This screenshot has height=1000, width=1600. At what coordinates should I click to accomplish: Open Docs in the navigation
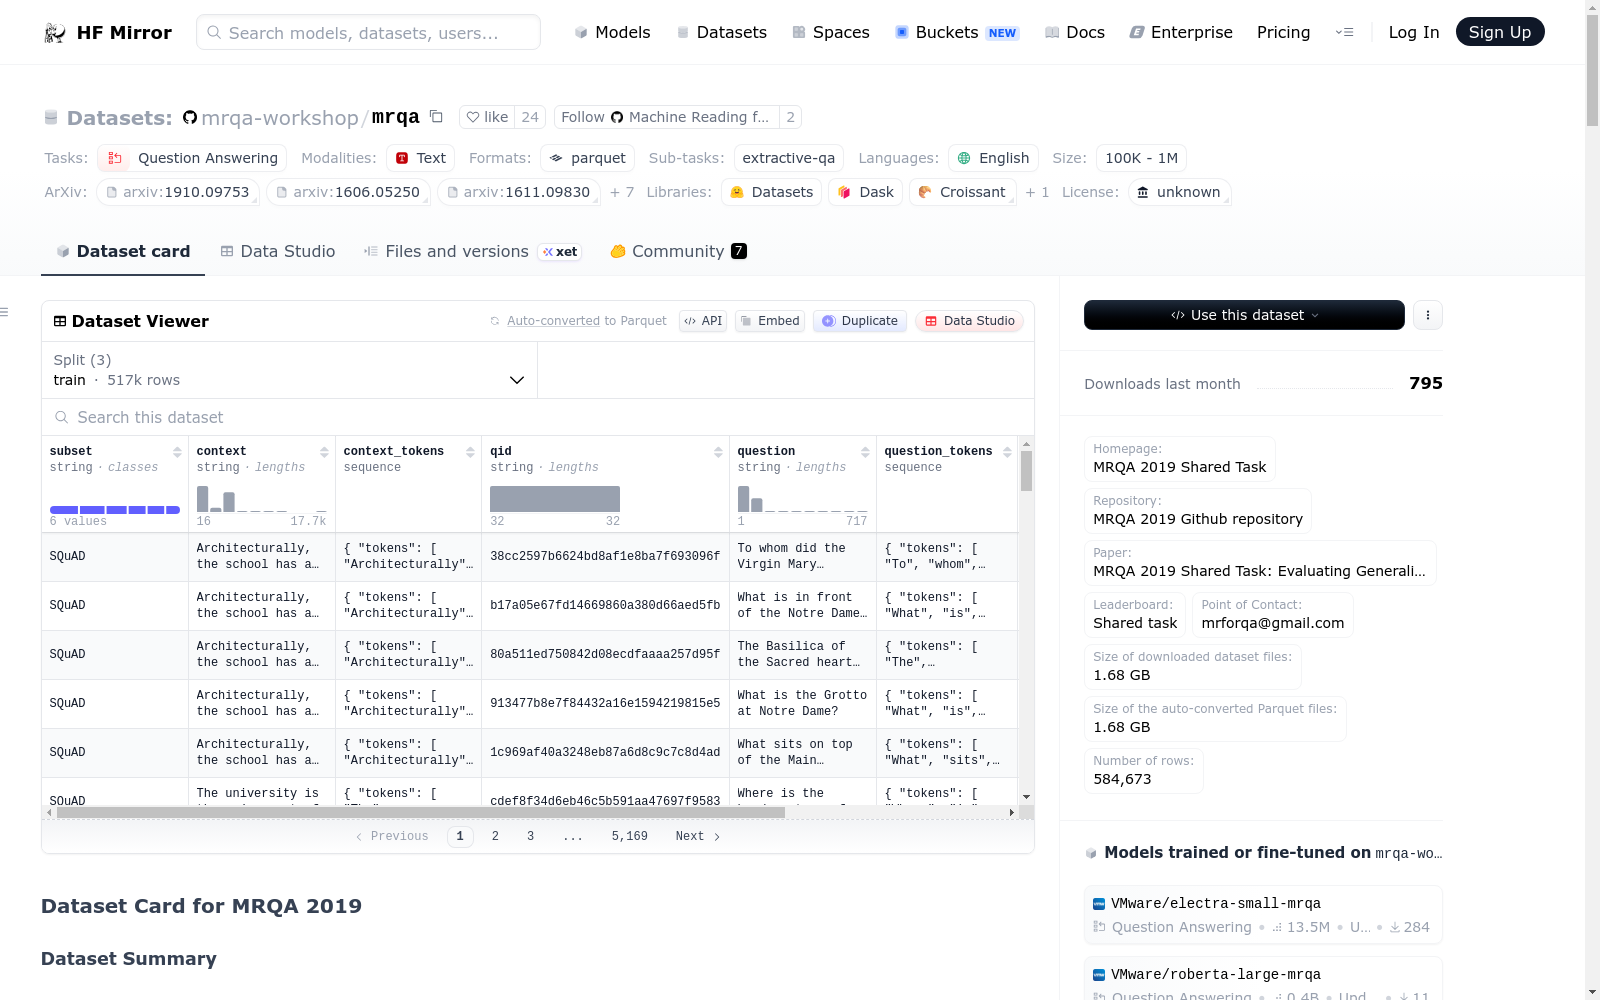coord(1074,32)
